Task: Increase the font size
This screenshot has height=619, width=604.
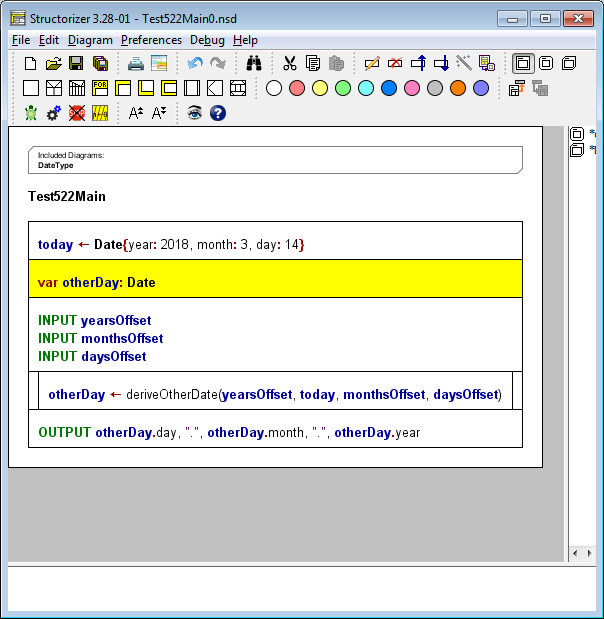Action: (136, 113)
